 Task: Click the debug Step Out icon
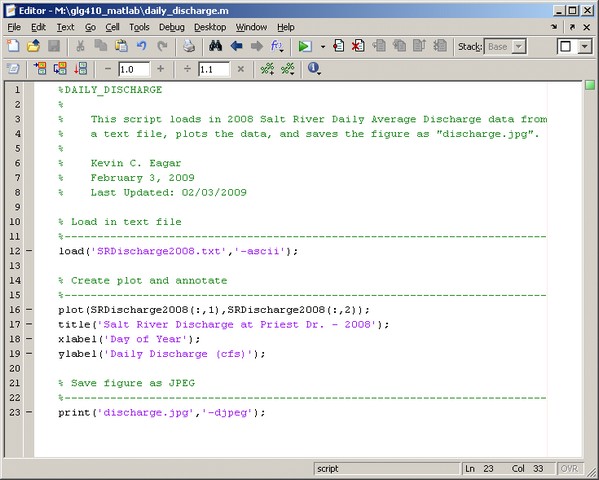pyautogui.click(x=419, y=46)
